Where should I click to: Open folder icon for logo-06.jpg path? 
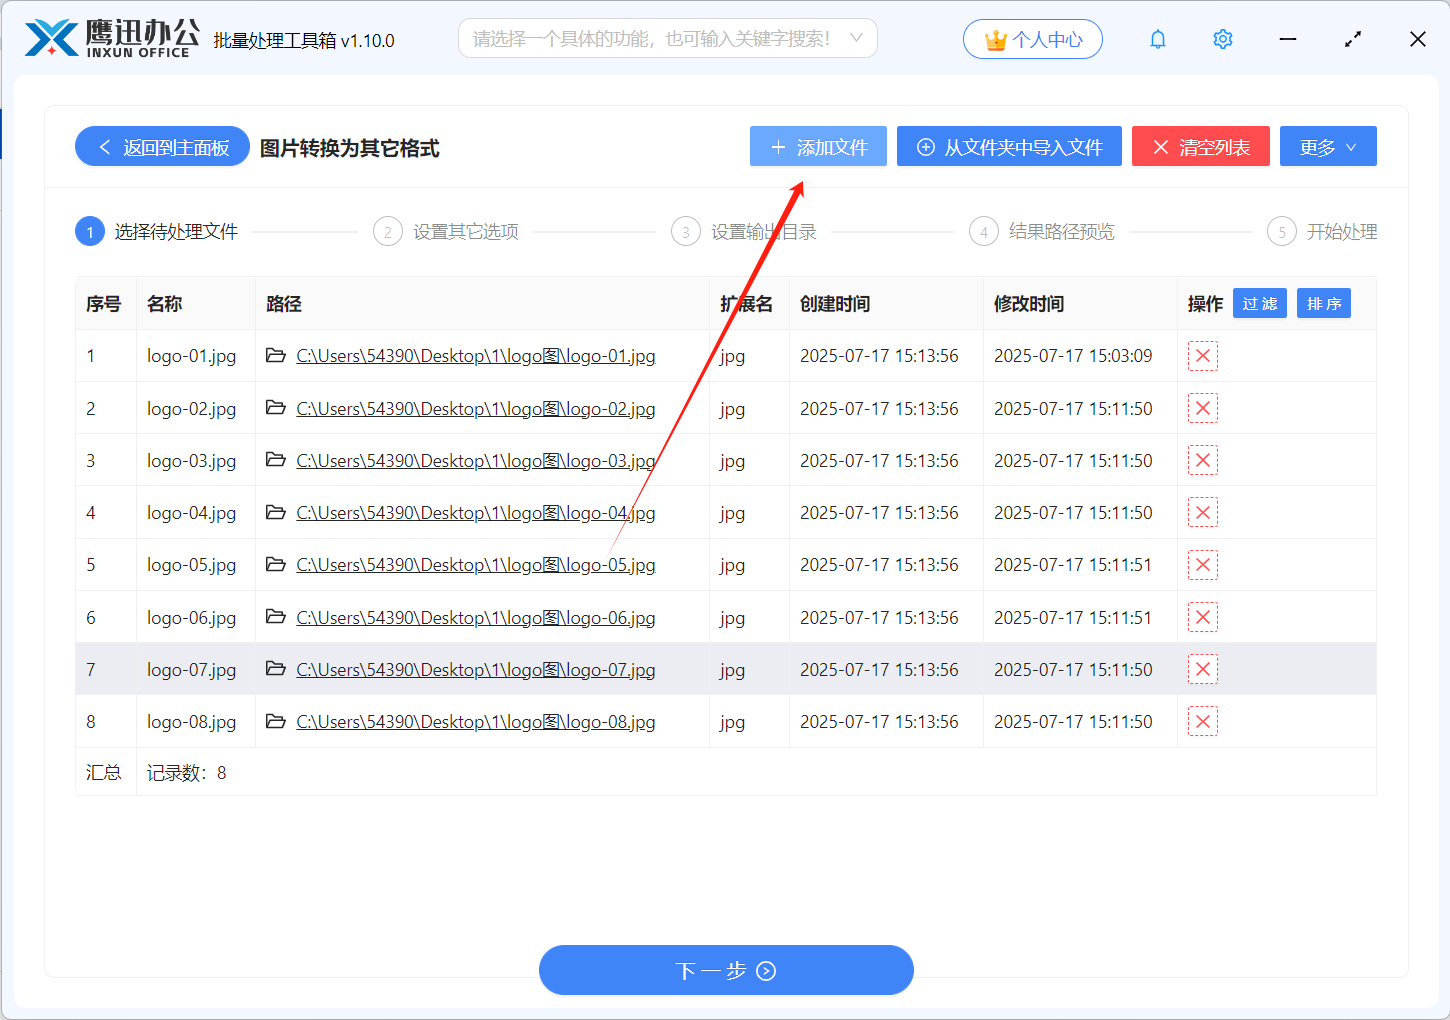276,616
